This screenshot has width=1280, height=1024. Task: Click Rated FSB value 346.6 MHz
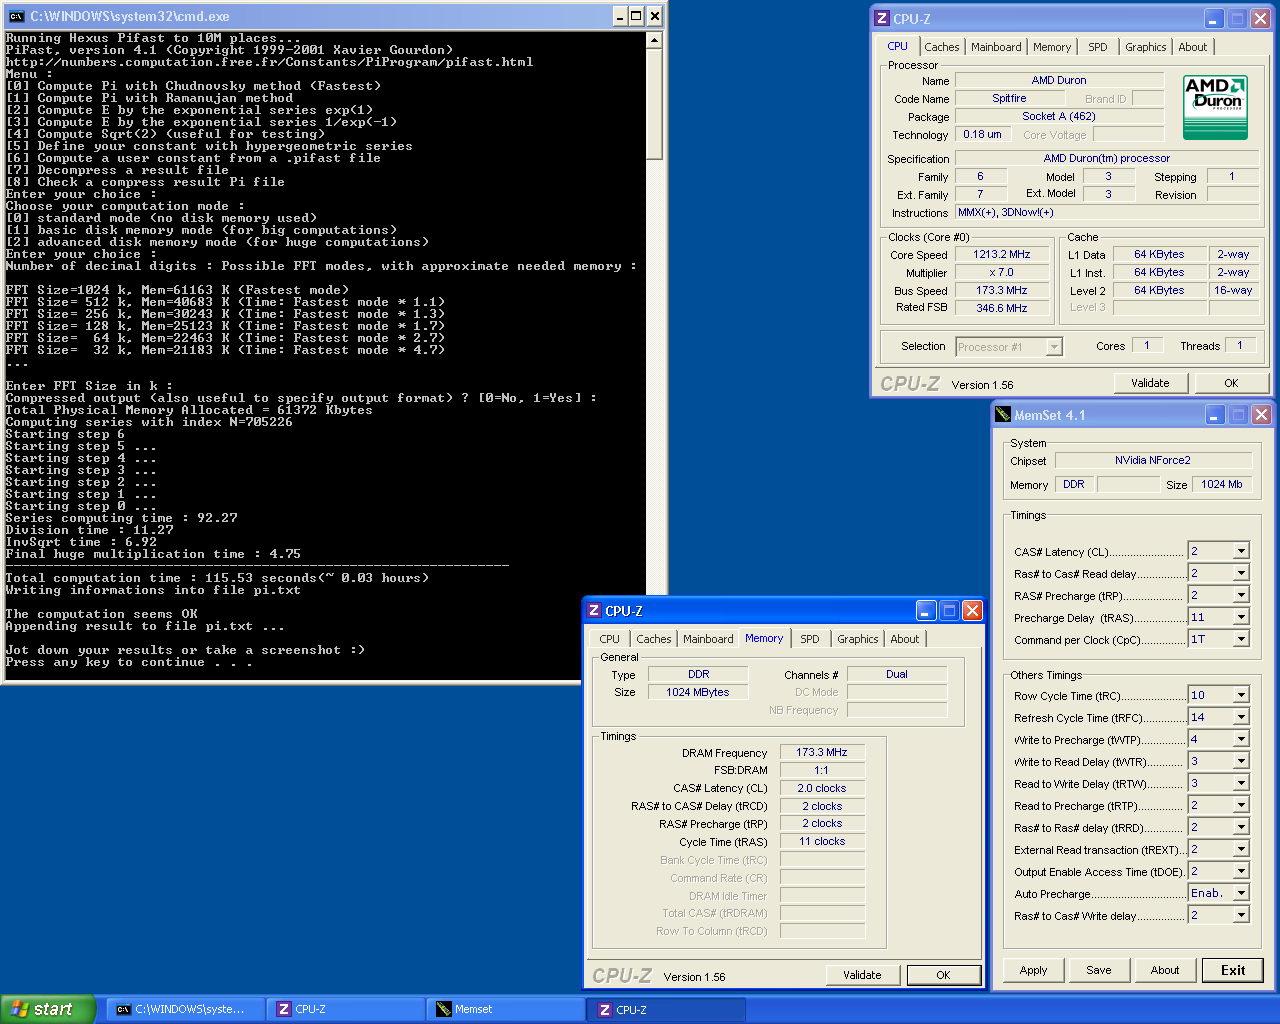coord(1002,308)
